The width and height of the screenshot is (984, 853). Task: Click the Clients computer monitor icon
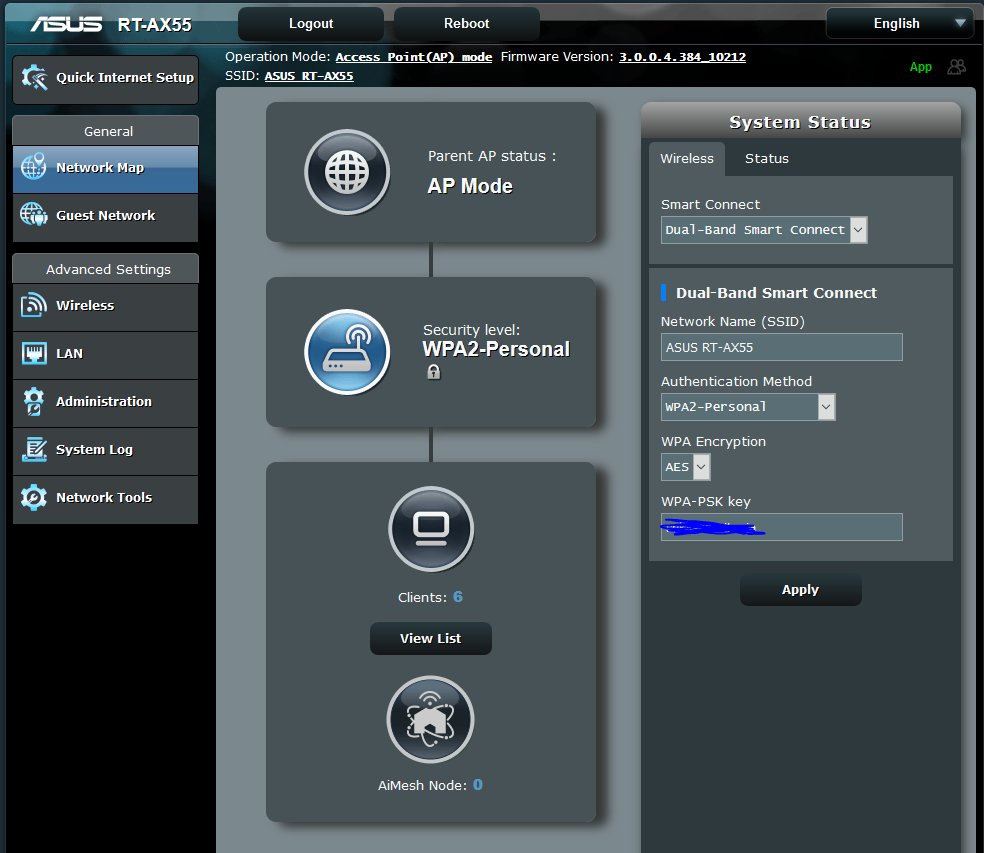[x=431, y=528]
